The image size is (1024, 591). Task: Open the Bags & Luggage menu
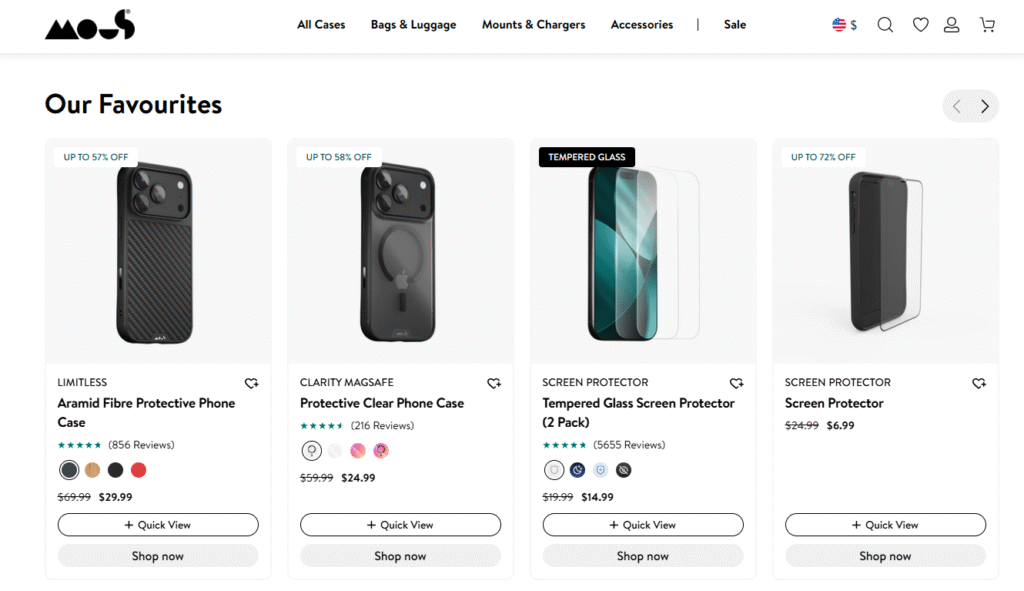[x=413, y=25]
